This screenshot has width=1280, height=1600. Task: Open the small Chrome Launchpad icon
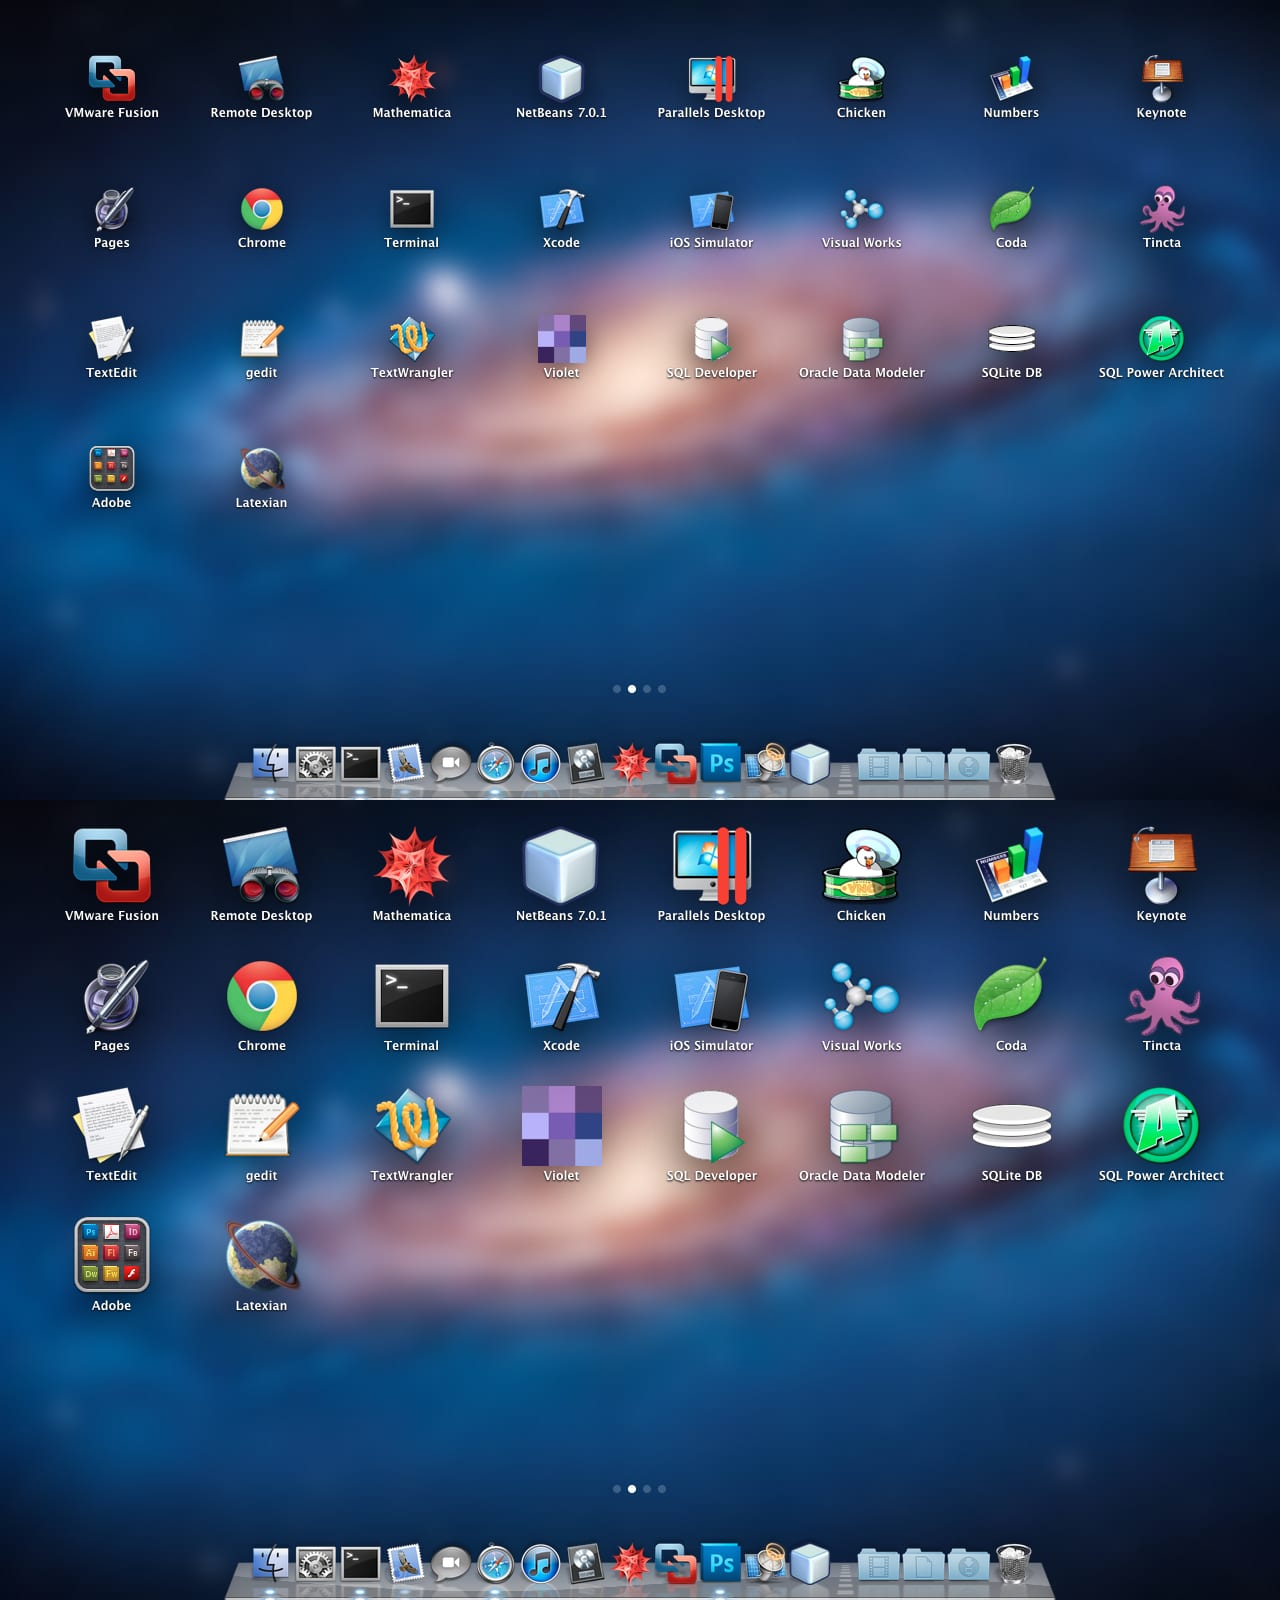(x=262, y=209)
